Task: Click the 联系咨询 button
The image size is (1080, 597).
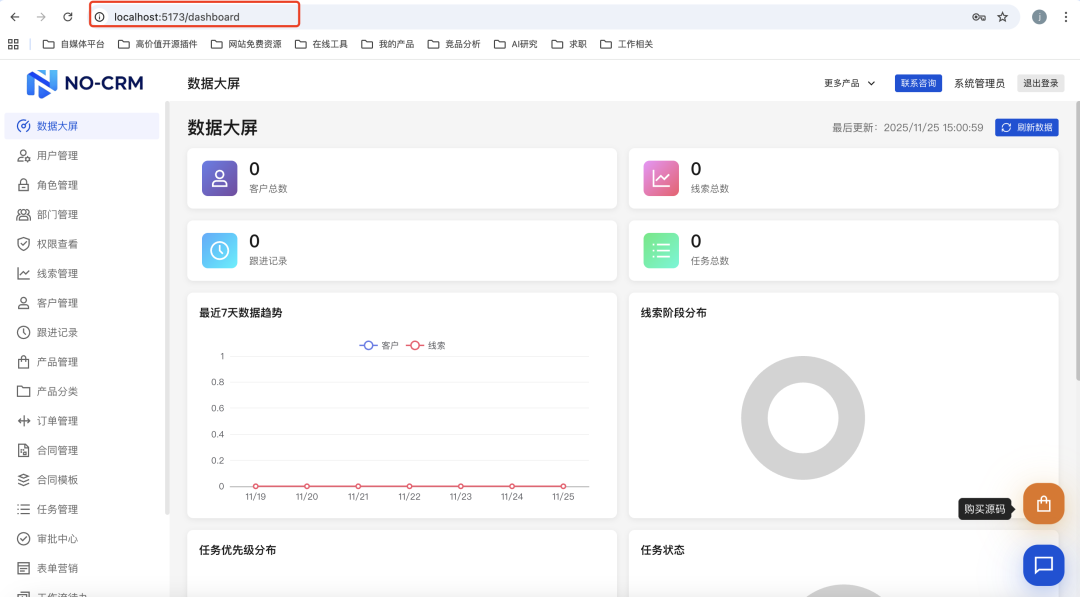Action: [918, 83]
